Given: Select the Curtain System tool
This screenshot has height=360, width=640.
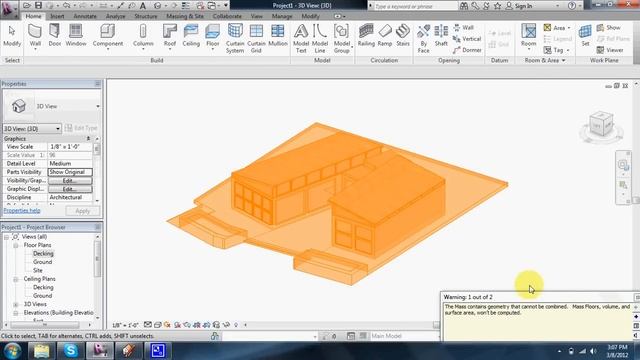Looking at the screenshot, I should pyautogui.click(x=235, y=39).
